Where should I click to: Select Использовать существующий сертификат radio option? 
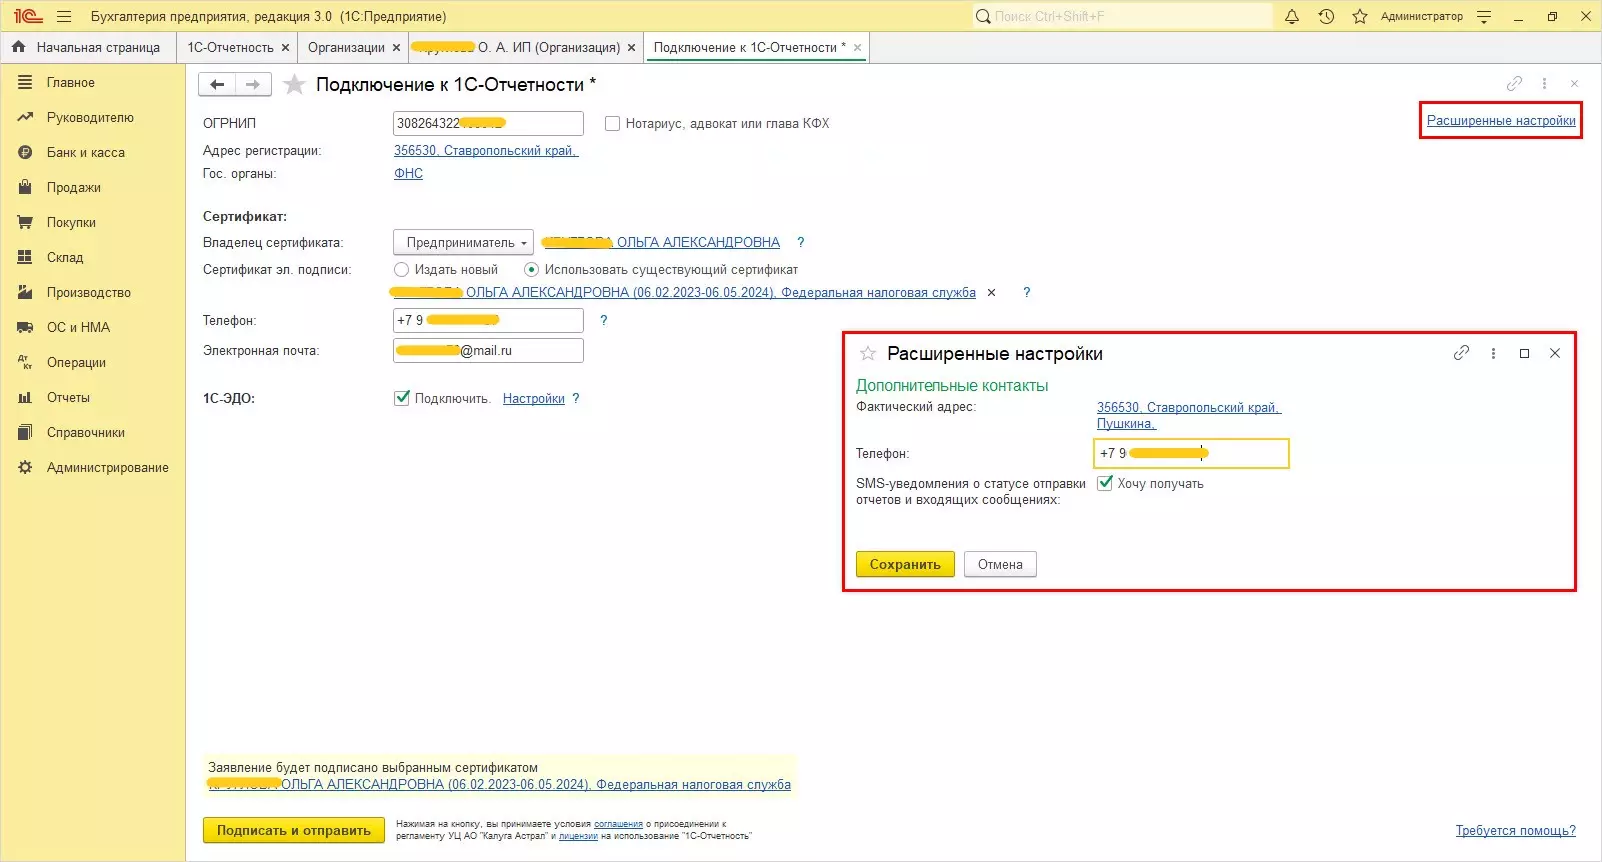coord(531,269)
